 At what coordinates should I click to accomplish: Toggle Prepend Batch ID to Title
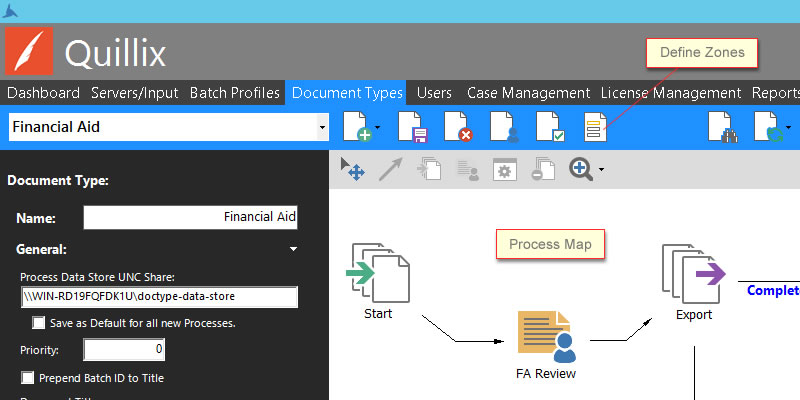click(x=28, y=378)
